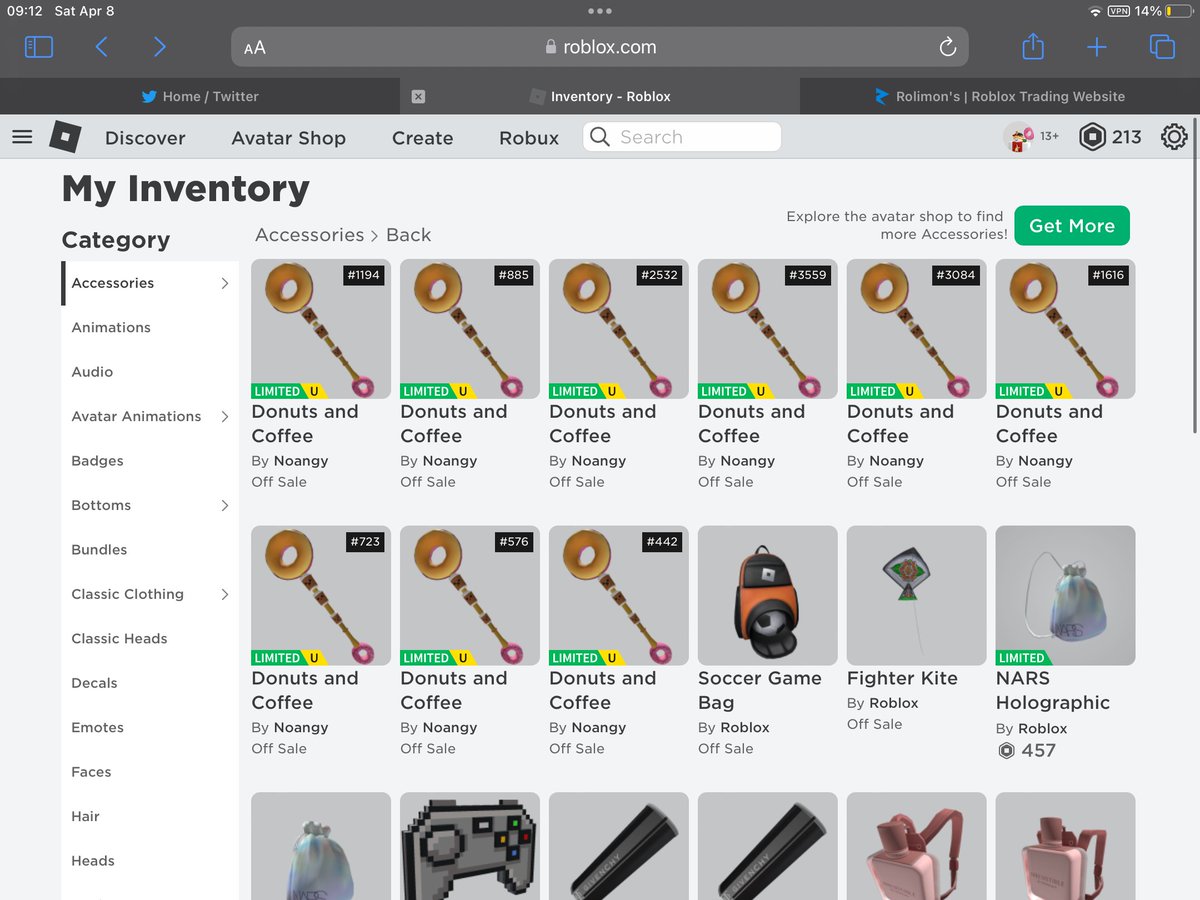The image size is (1200, 900).
Task: Expand the Avatar Animations category chevron
Action: (x=225, y=416)
